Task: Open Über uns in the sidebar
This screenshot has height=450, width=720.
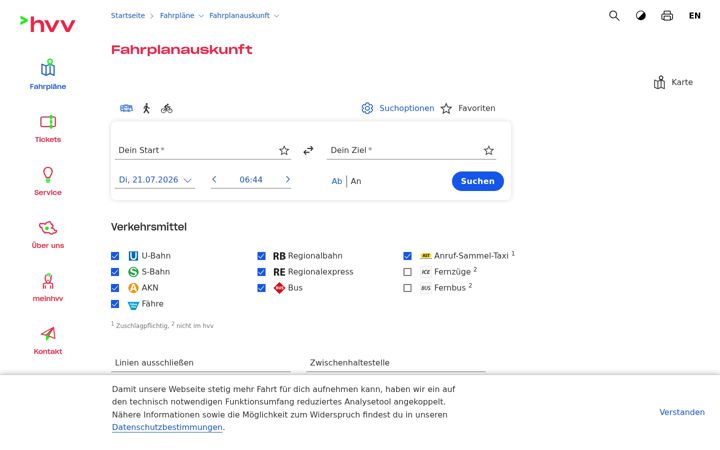Action: point(48,234)
